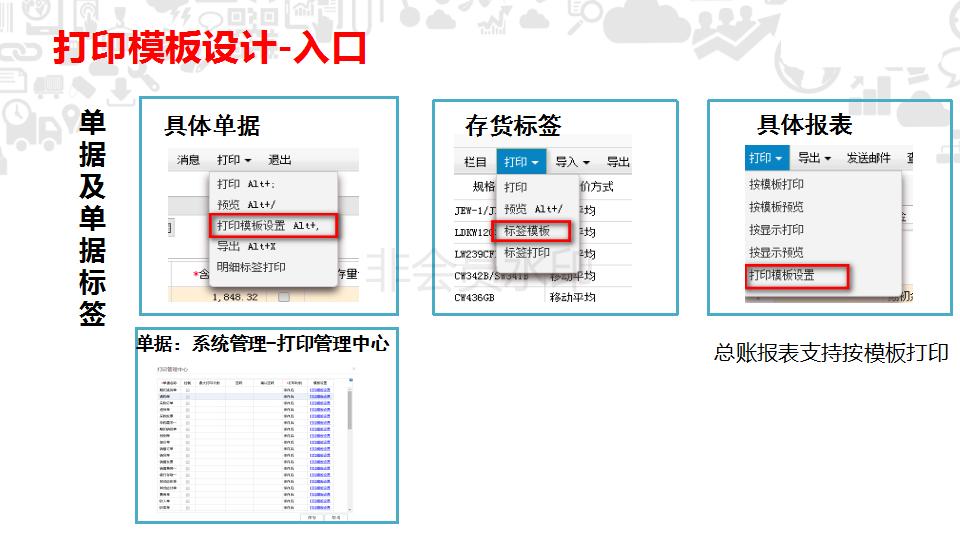Select 打印模板设置 Alt+, menu entry
The height and width of the screenshot is (540, 960).
[272, 225]
